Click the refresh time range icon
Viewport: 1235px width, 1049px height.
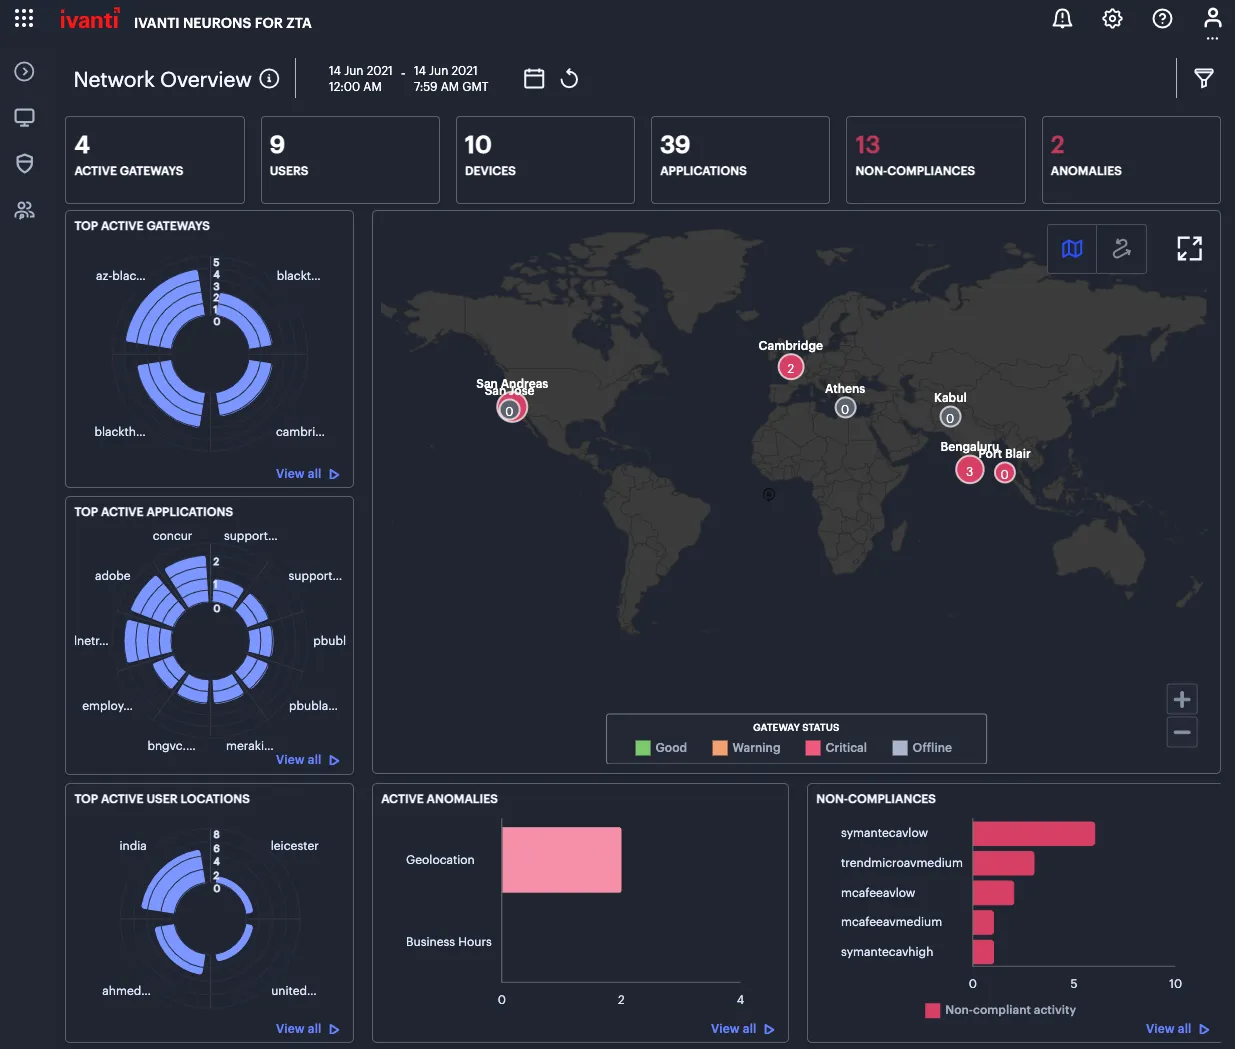tap(569, 78)
